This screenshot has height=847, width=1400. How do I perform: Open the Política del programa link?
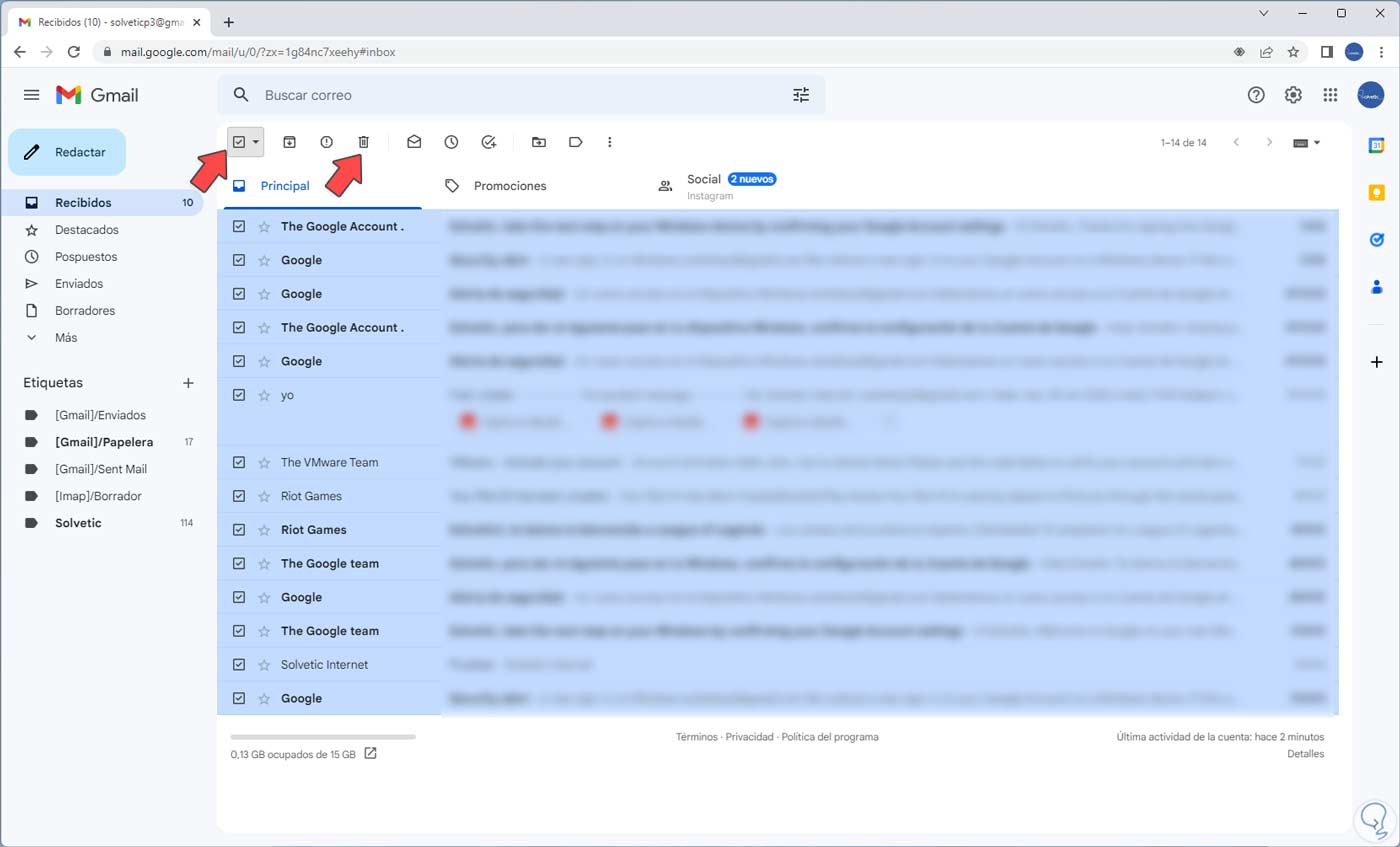[830, 737]
